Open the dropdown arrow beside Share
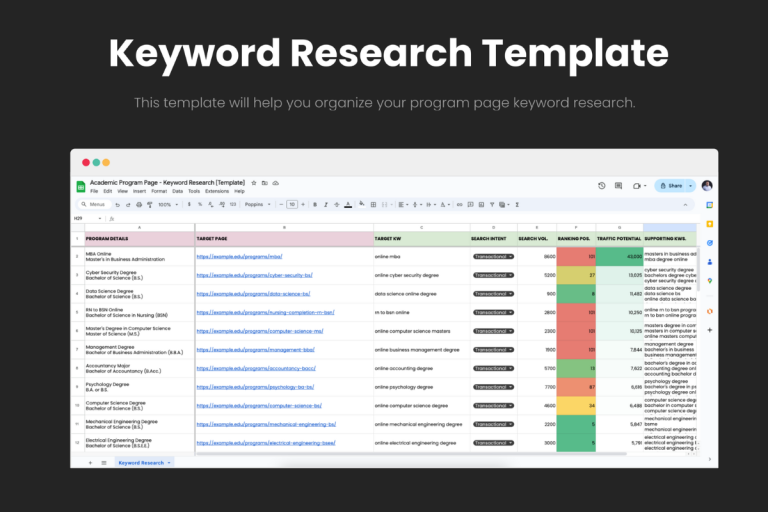 pyautogui.click(x=691, y=186)
